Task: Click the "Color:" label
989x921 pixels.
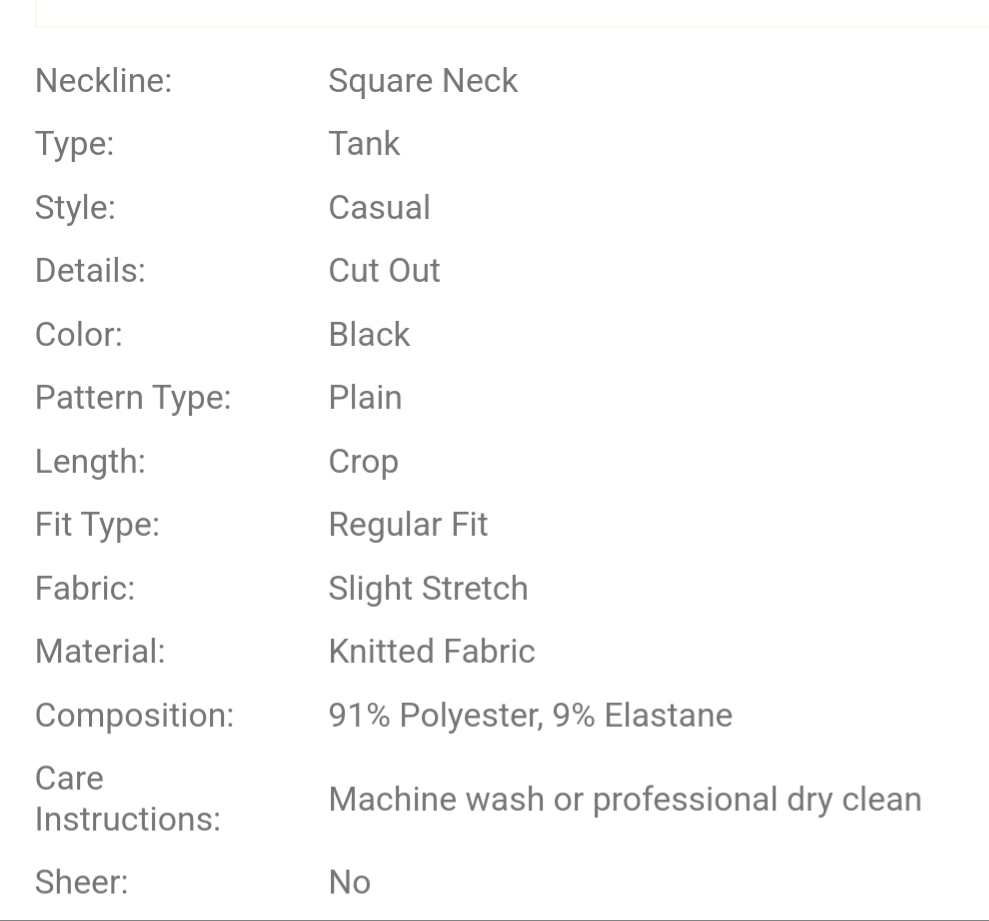Action: [x=78, y=334]
